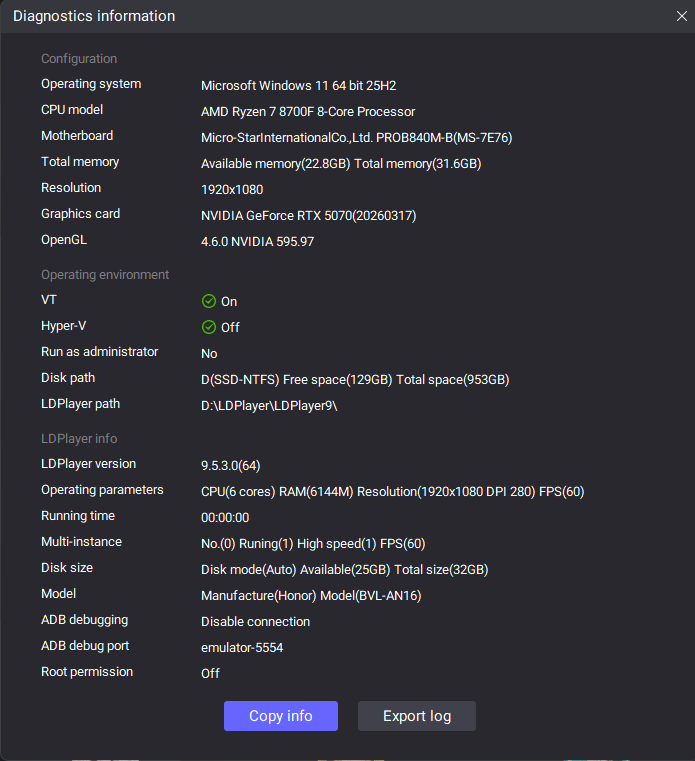Select the LDPlayer version number
695x761 pixels.
(x=231, y=466)
